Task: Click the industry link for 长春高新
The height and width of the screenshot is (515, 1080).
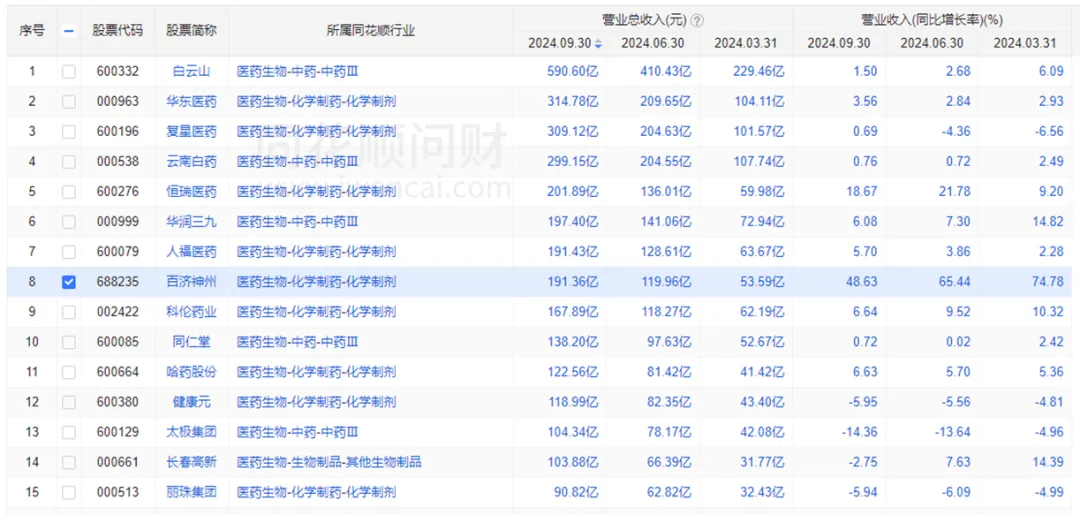Action: pyautogui.click(x=328, y=462)
